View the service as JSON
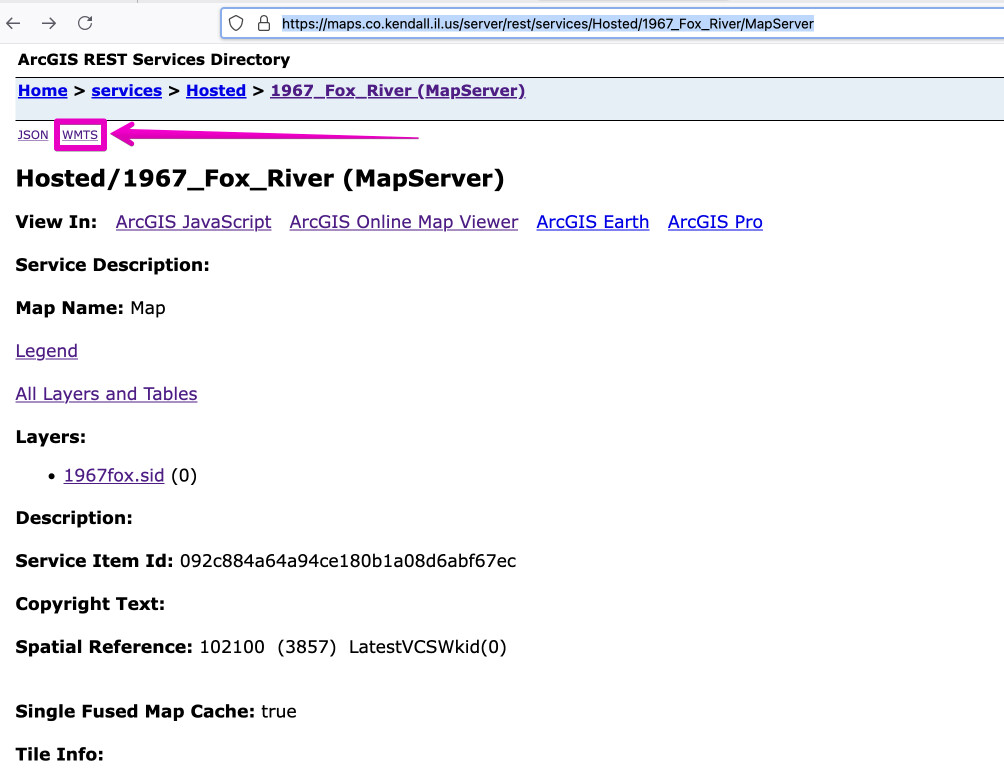 coord(33,135)
